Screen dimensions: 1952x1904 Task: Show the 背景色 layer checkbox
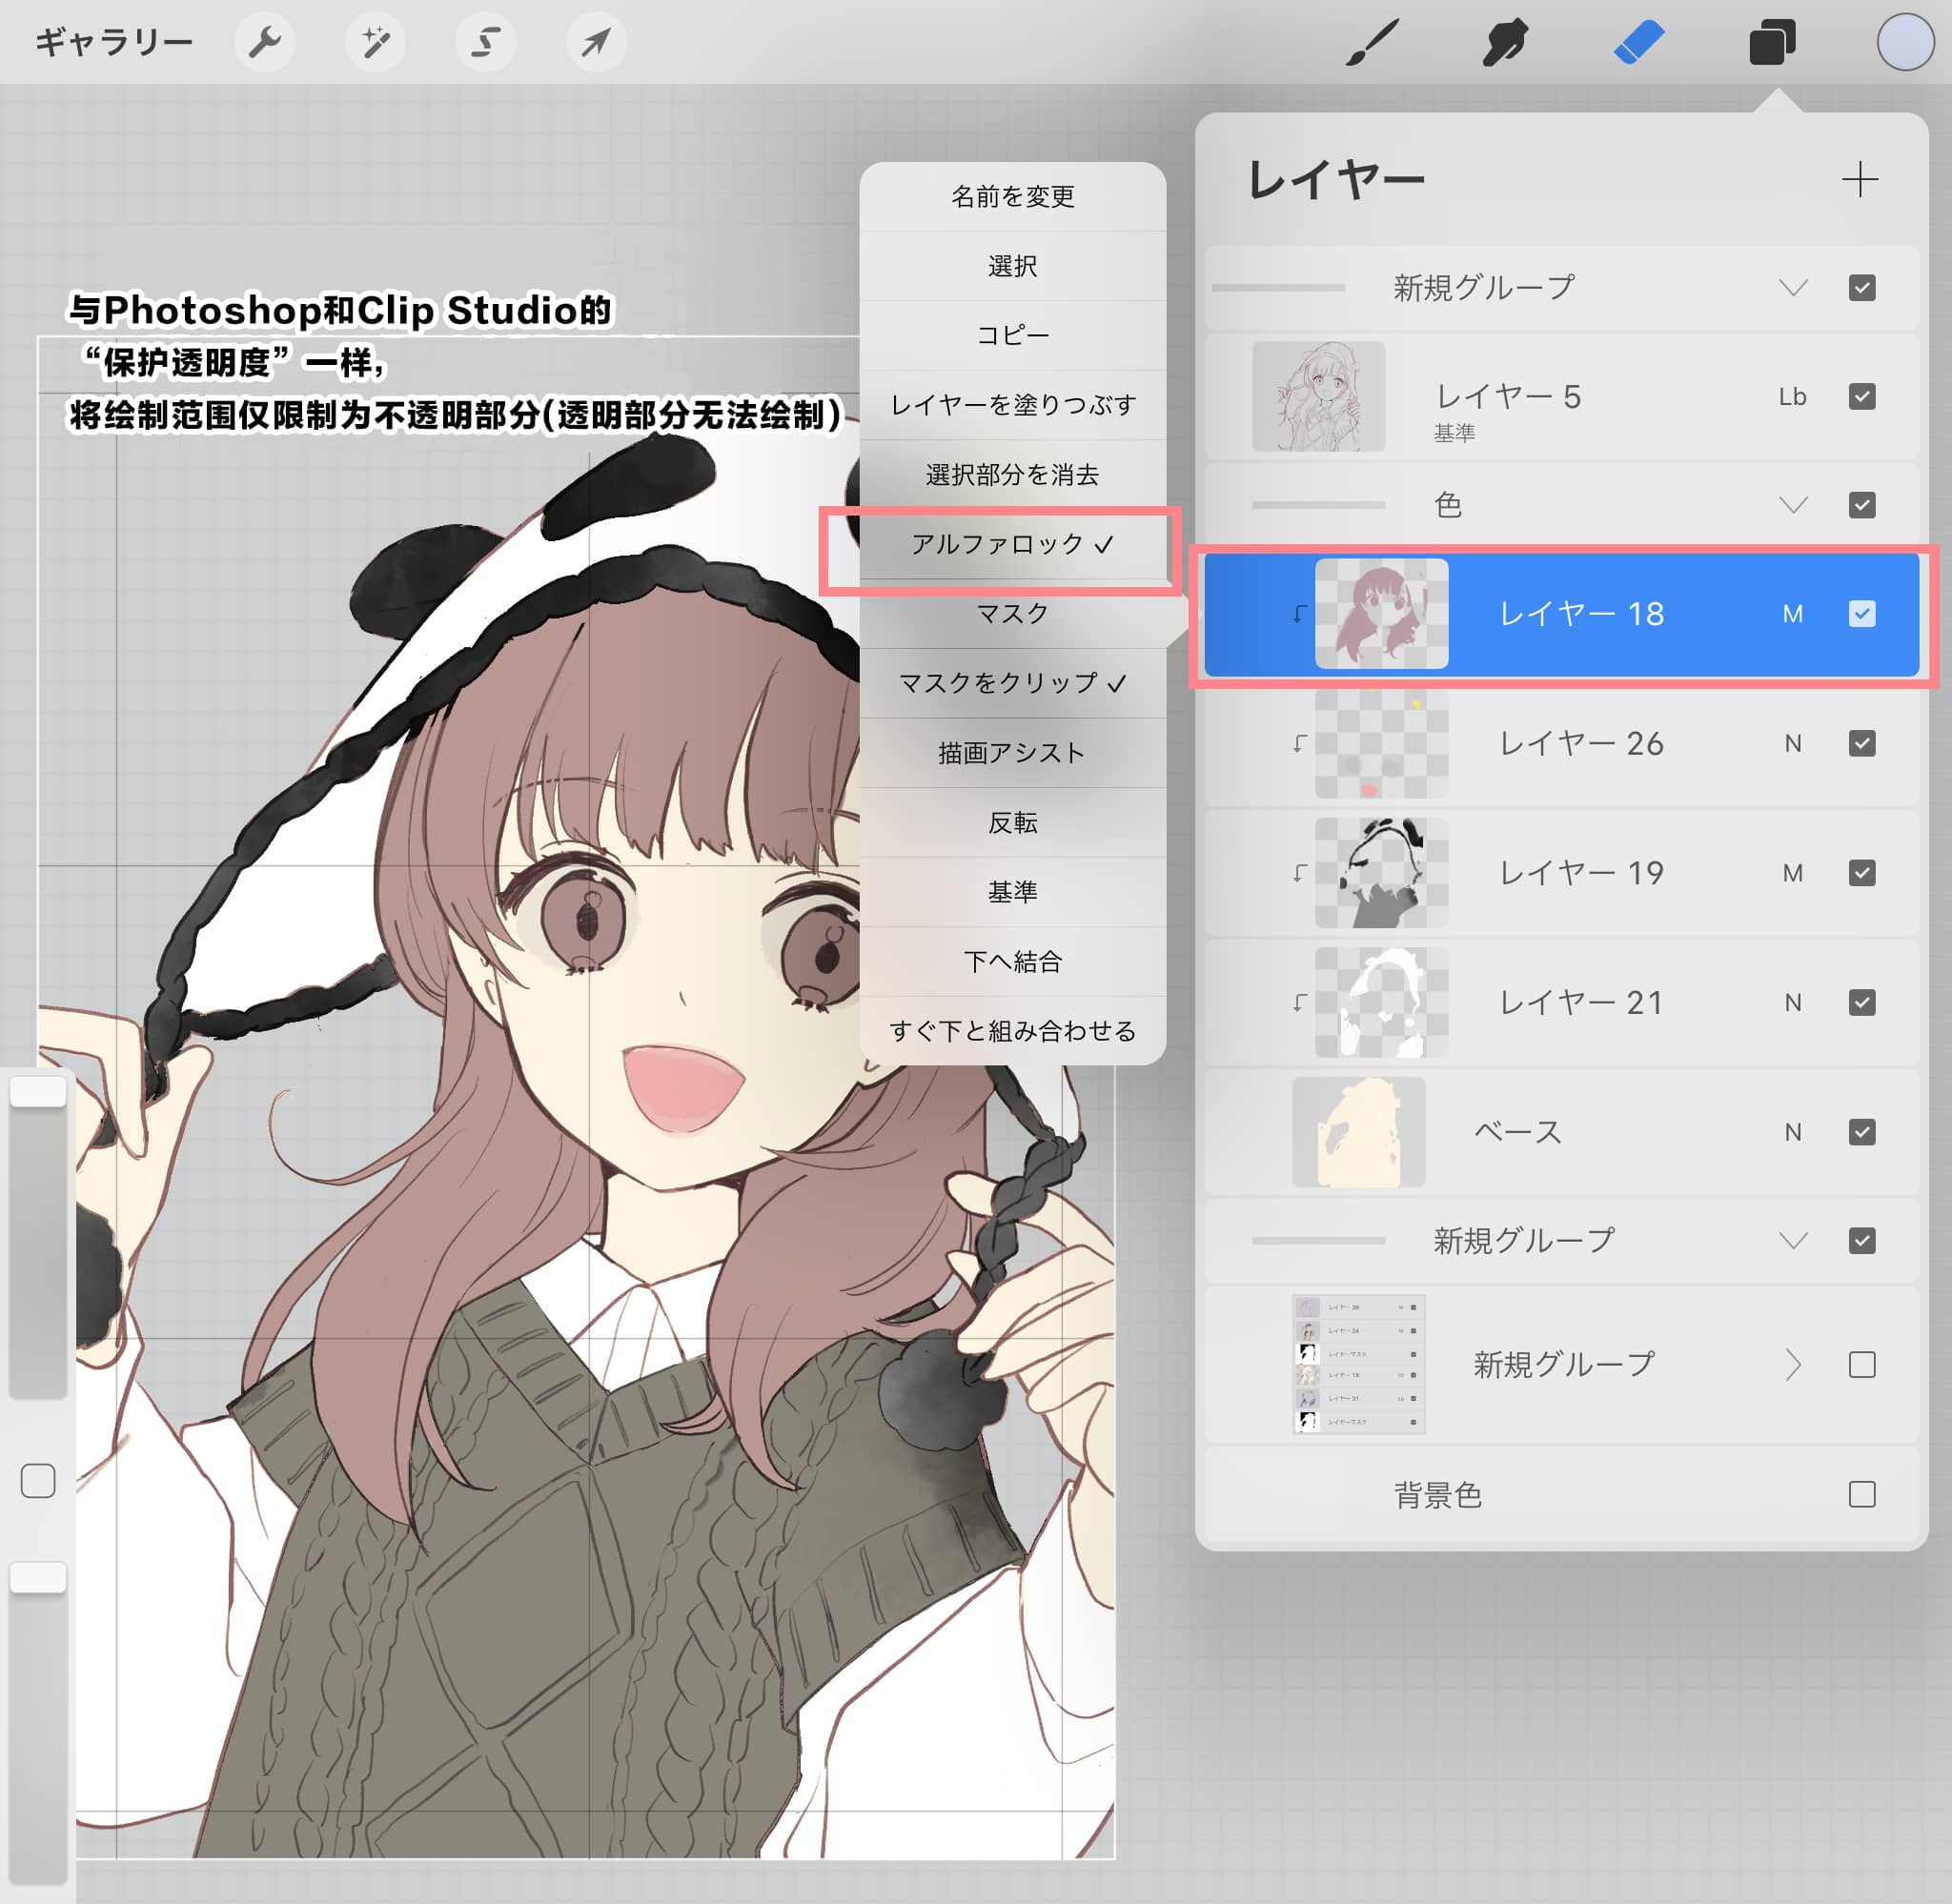coord(1861,1494)
